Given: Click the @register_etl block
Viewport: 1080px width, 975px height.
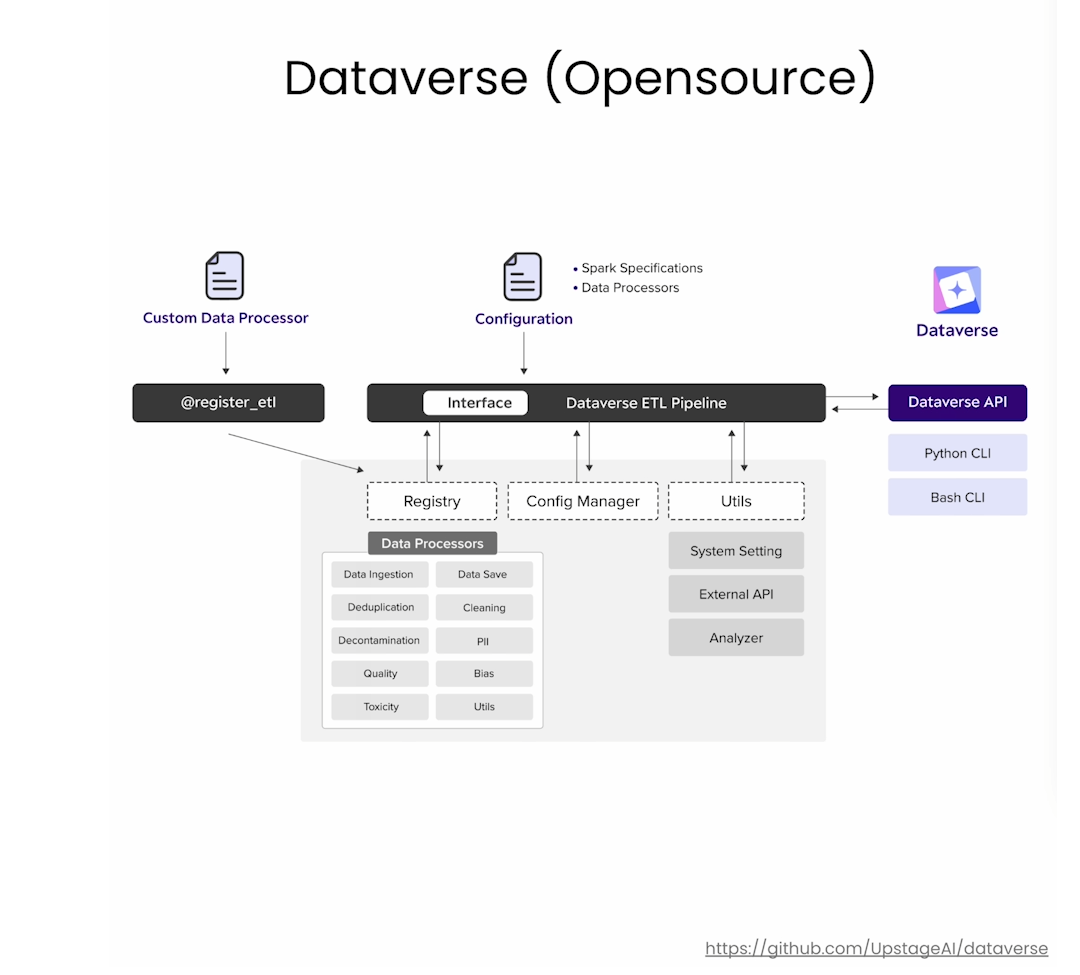Looking at the screenshot, I should click(228, 403).
